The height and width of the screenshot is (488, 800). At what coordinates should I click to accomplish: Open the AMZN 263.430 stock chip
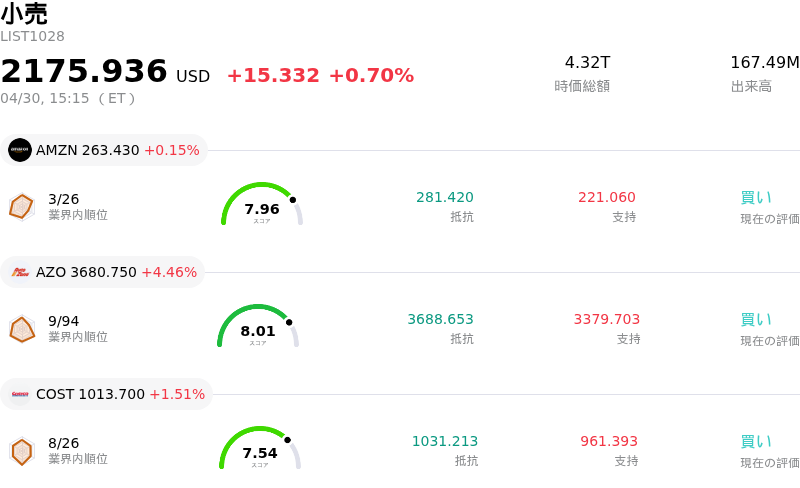pos(105,150)
